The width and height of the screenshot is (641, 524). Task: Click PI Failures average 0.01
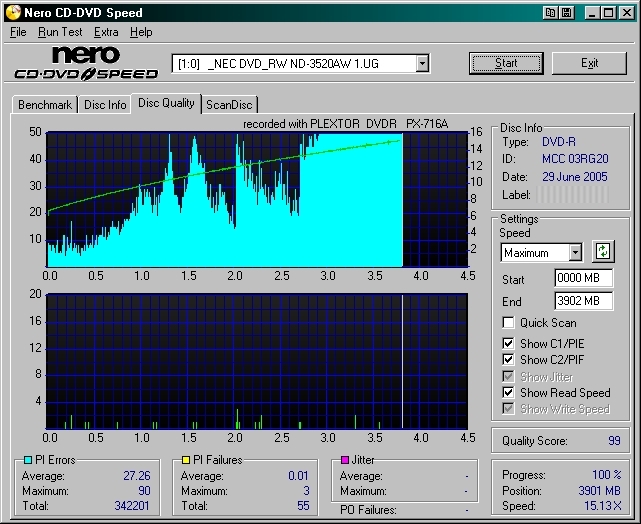tap(298, 476)
